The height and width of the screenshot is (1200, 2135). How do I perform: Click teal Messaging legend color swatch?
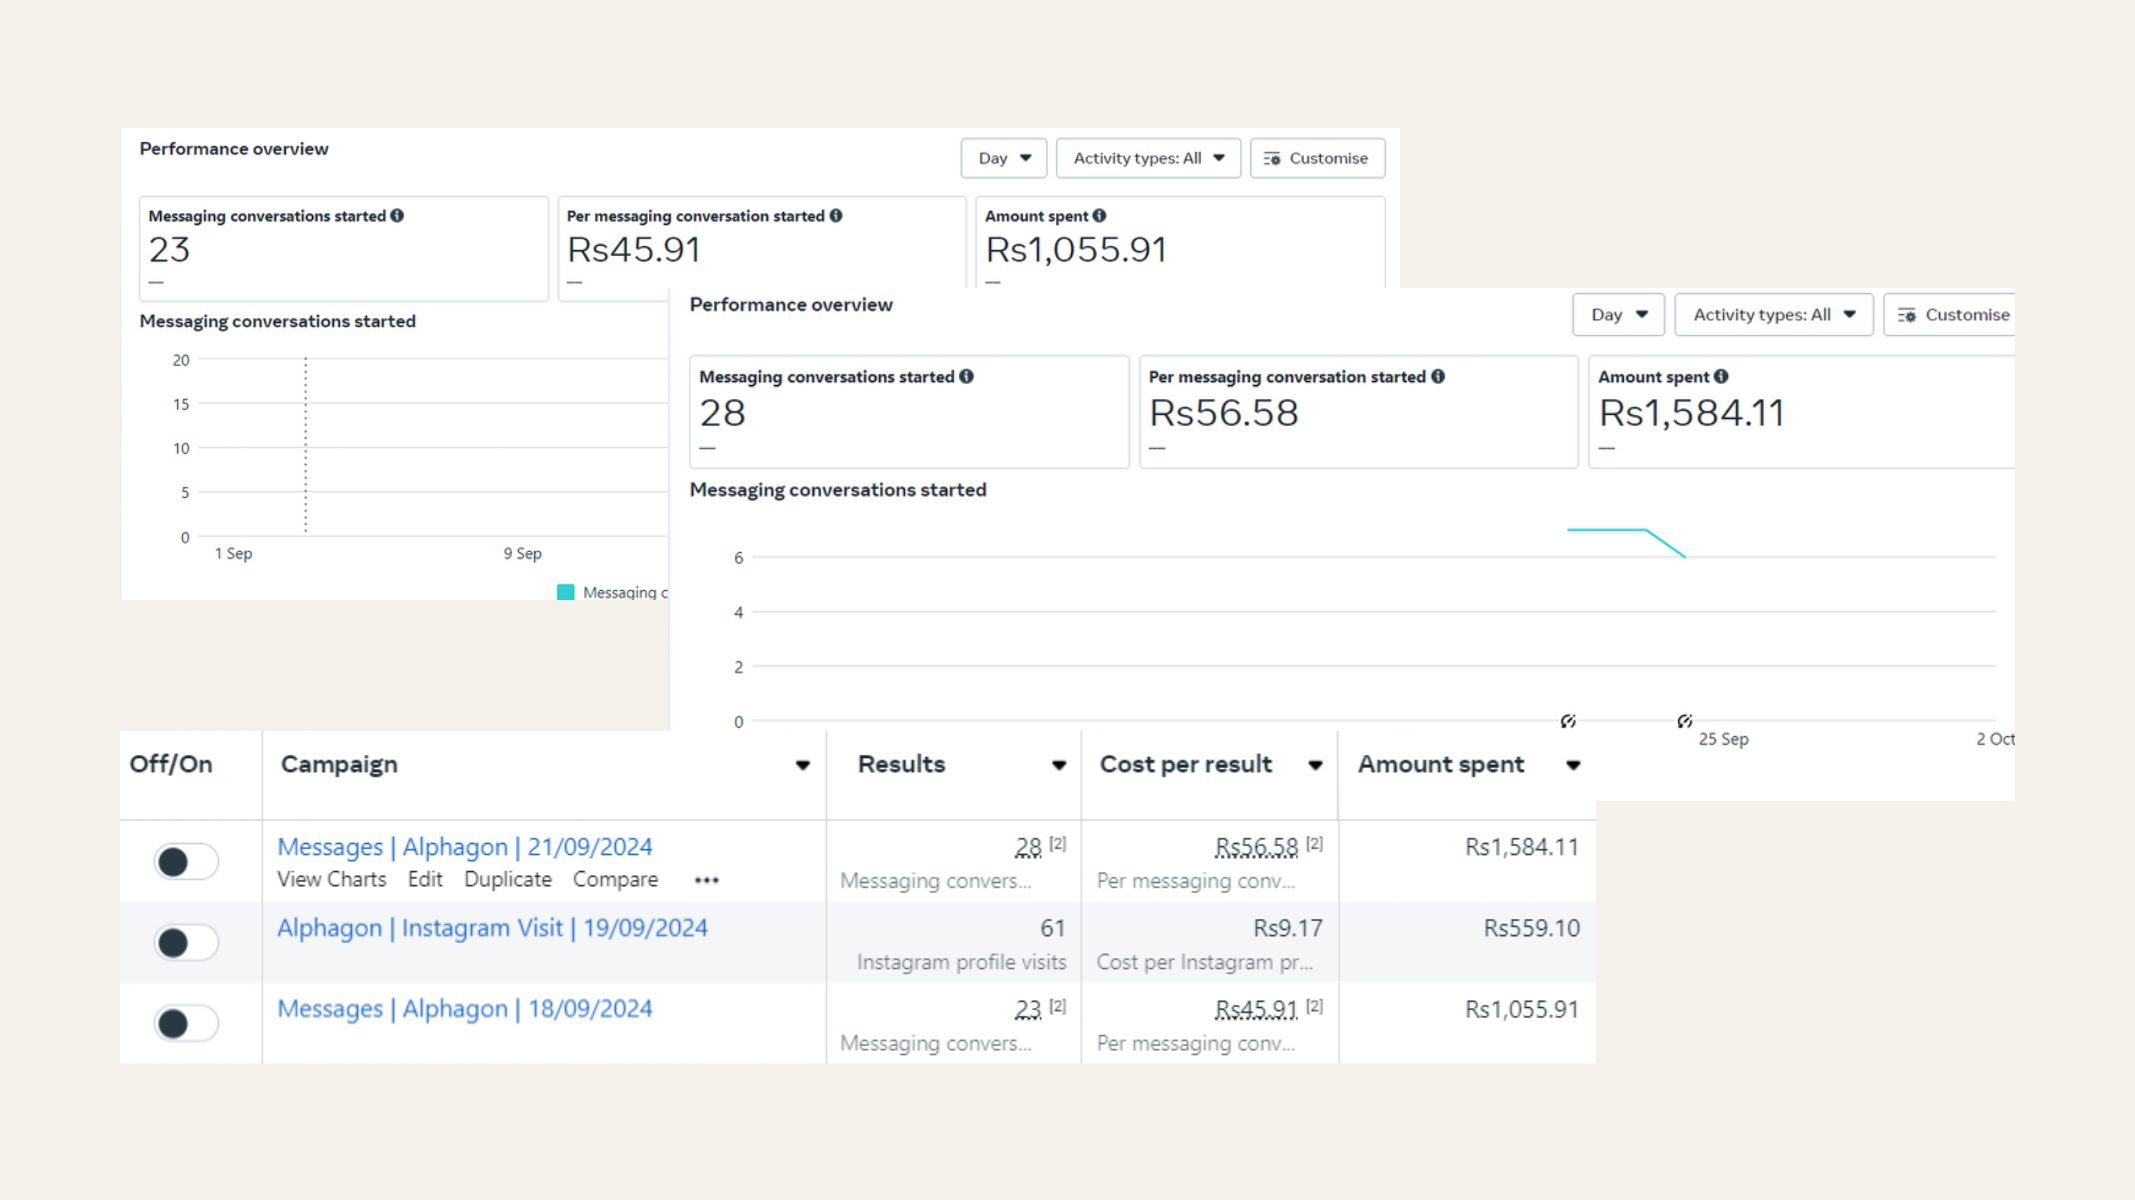click(x=565, y=592)
